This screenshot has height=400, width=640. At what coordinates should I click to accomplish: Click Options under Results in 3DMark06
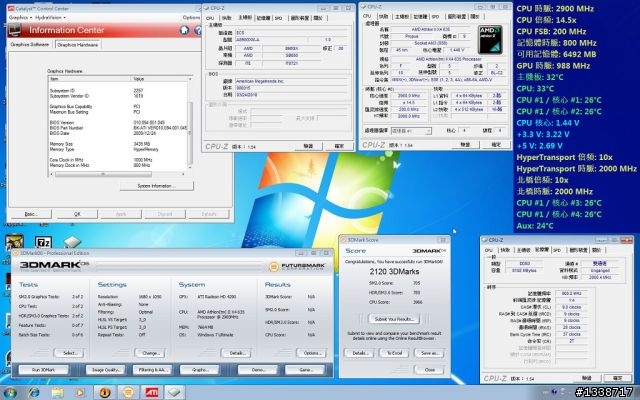[311, 353]
